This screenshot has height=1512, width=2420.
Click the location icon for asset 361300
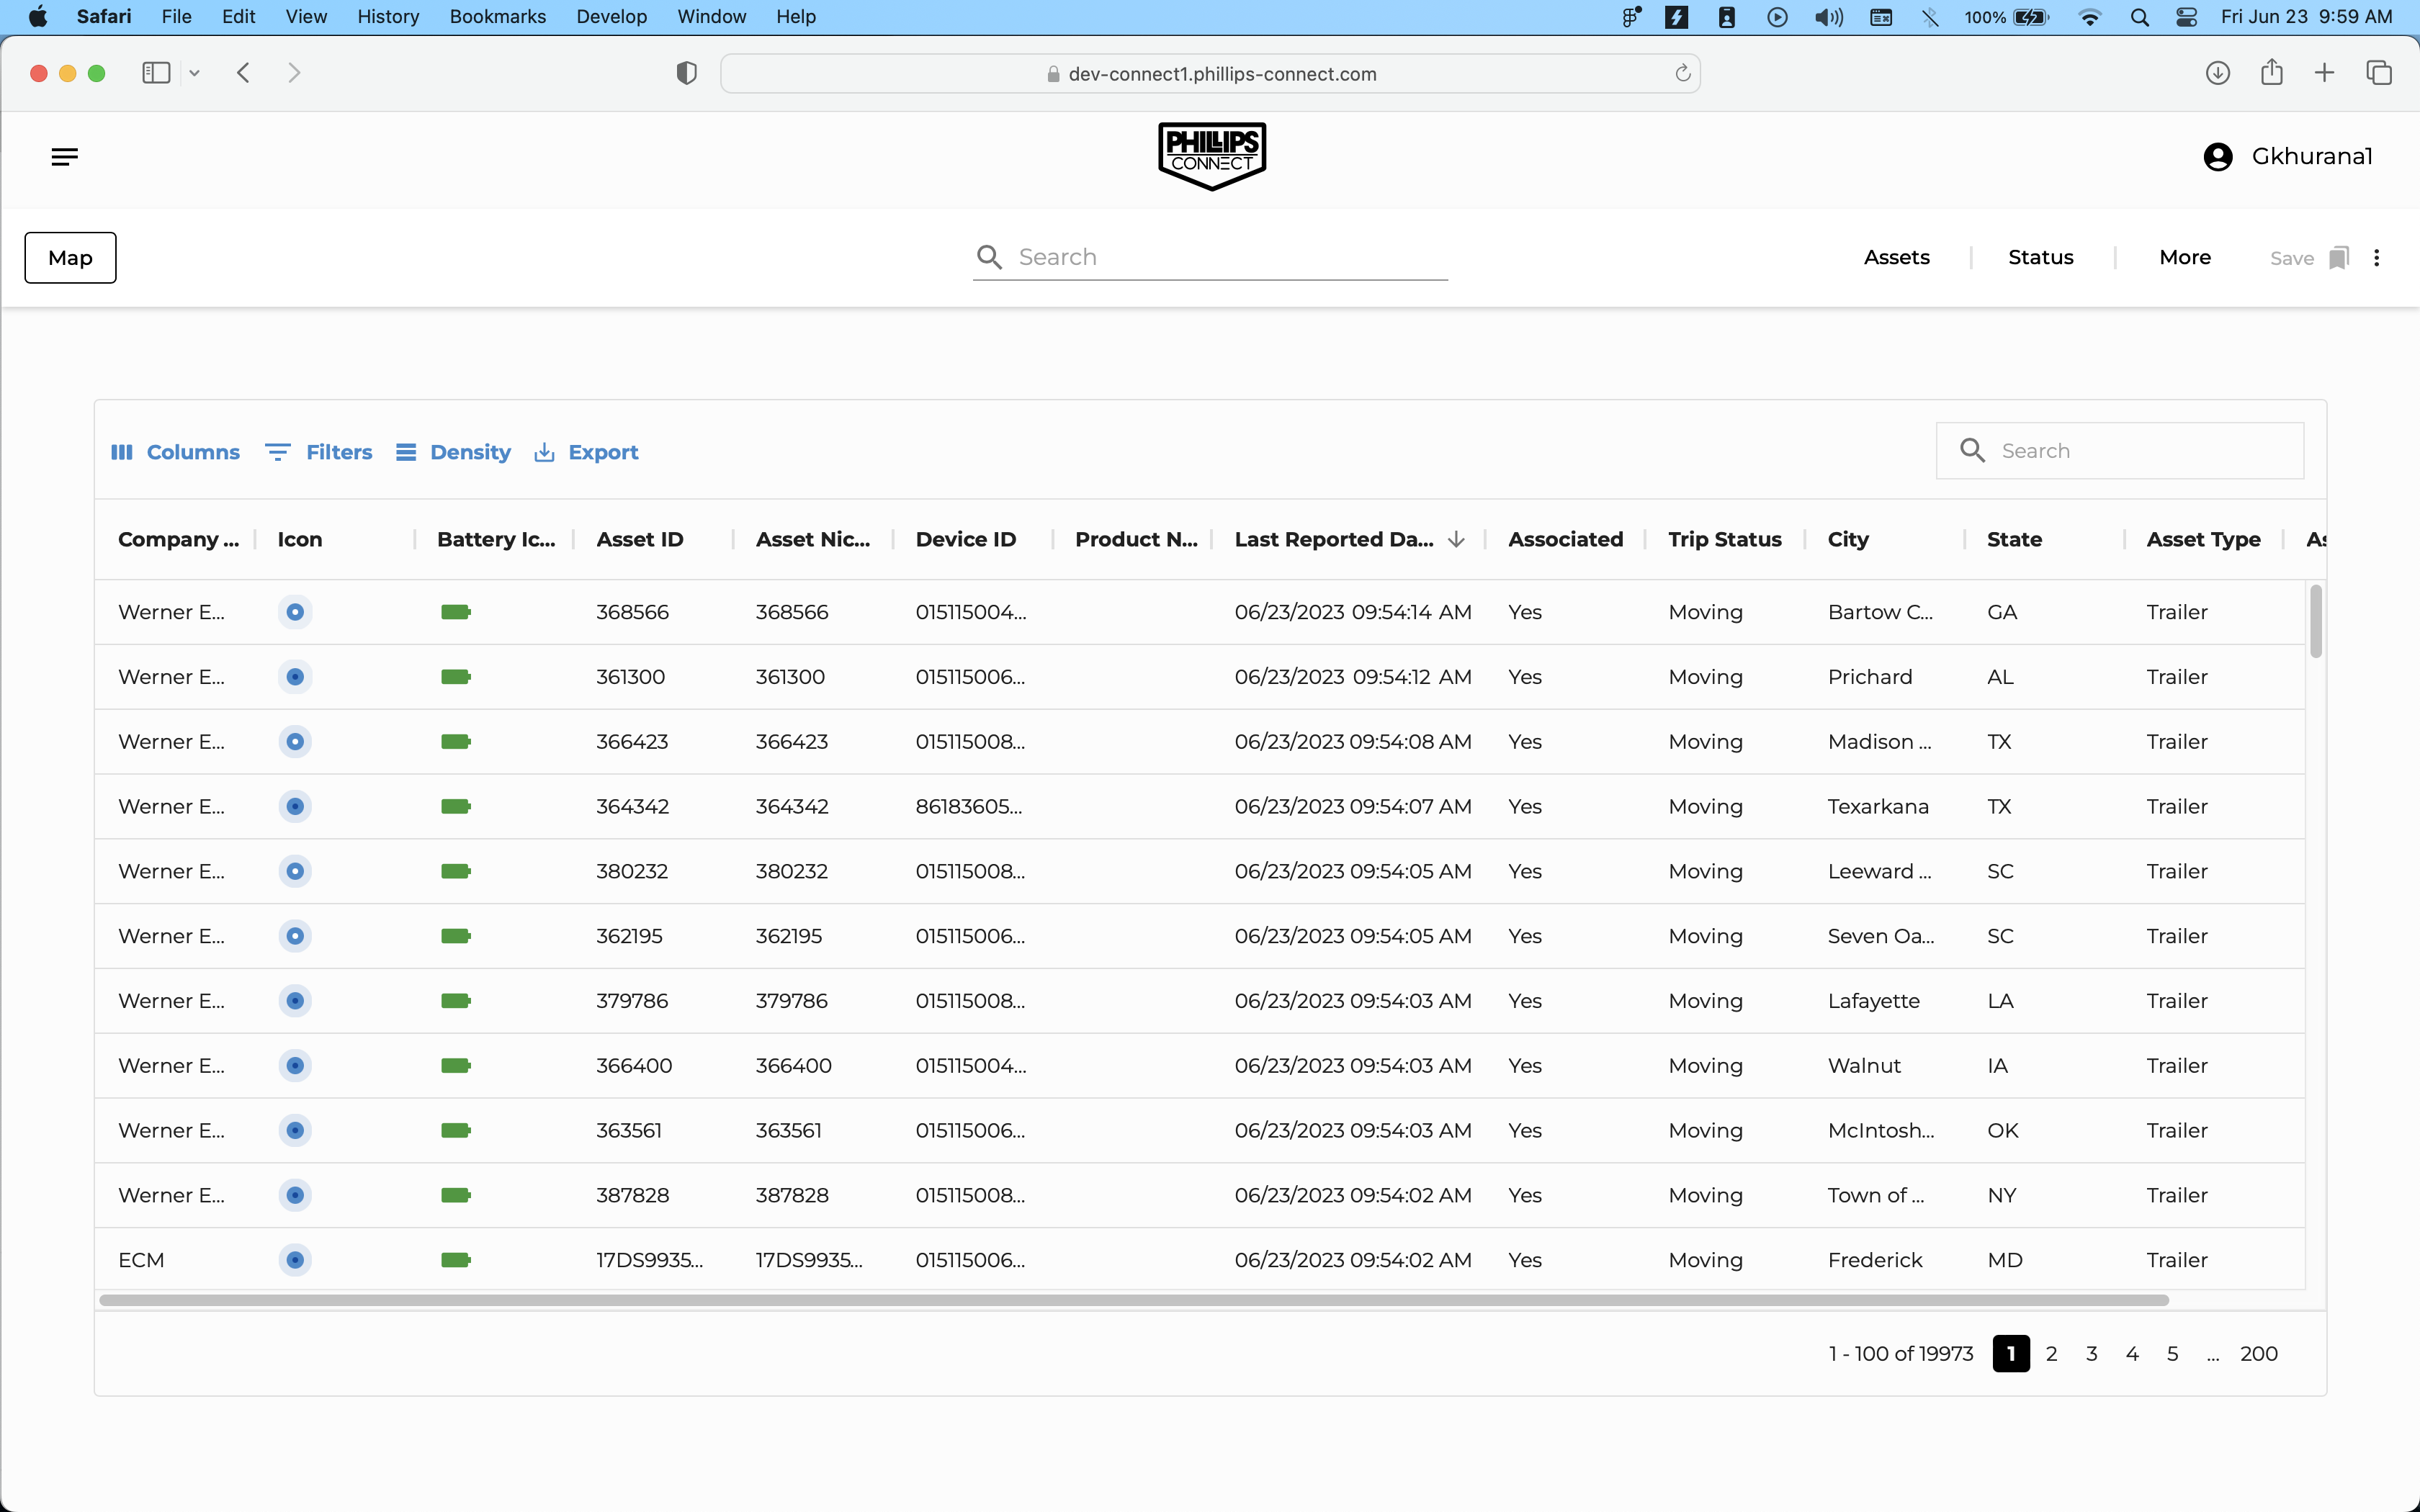click(x=295, y=676)
